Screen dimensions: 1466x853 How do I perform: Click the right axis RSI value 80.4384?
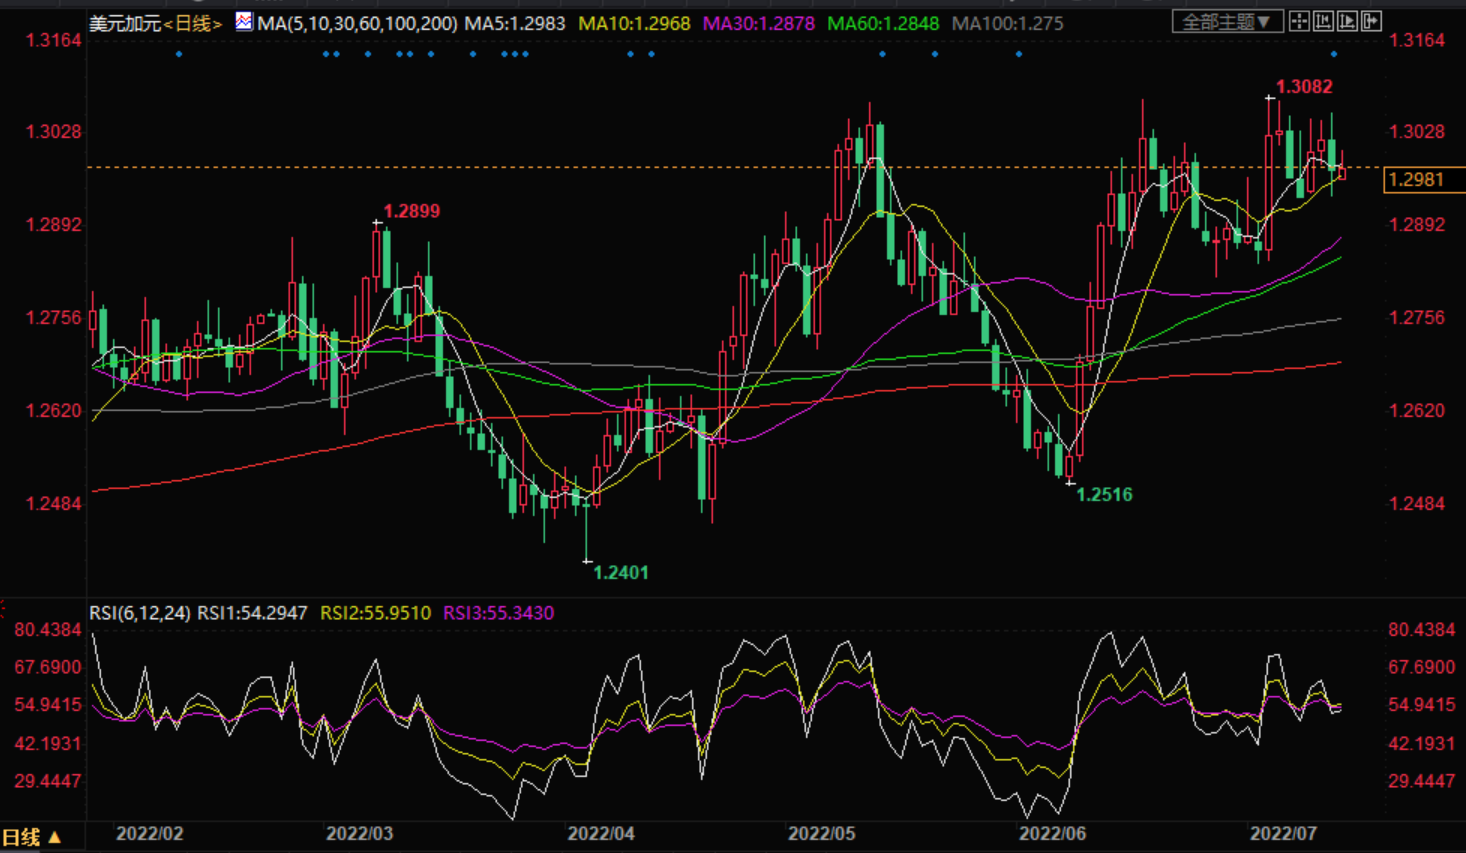coord(1422,630)
